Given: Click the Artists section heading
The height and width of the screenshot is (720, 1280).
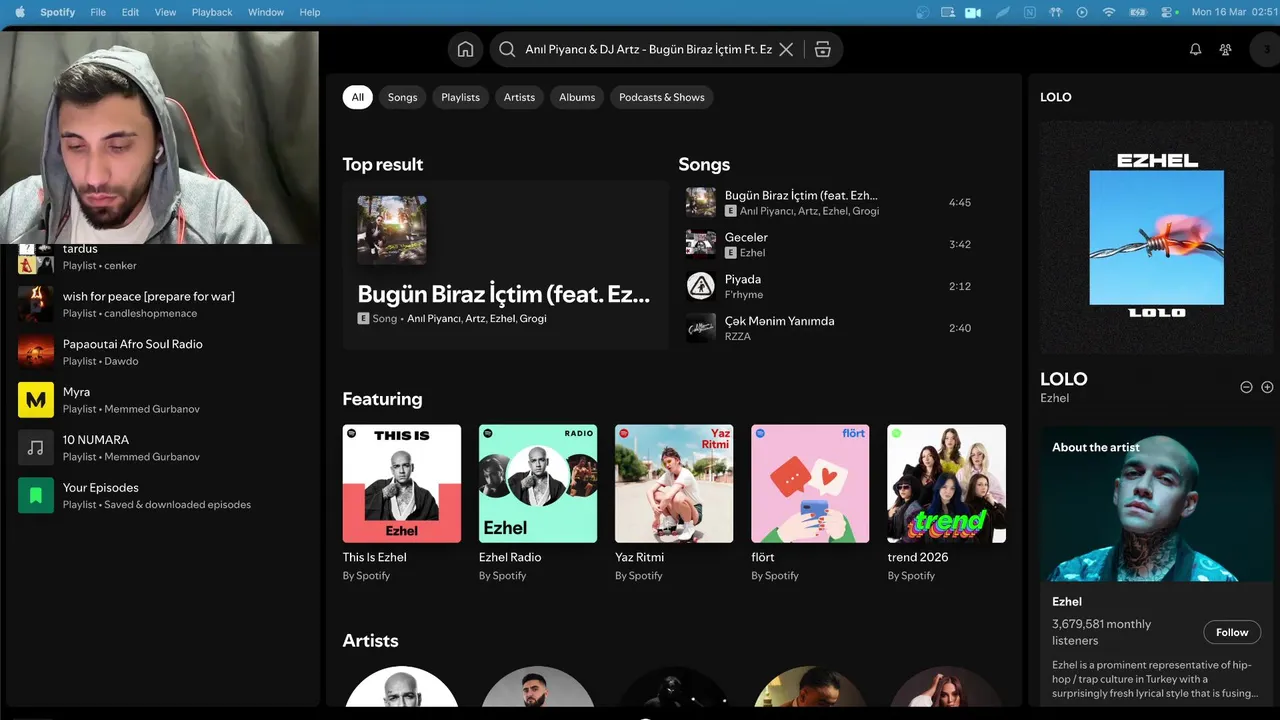Looking at the screenshot, I should 370,641.
